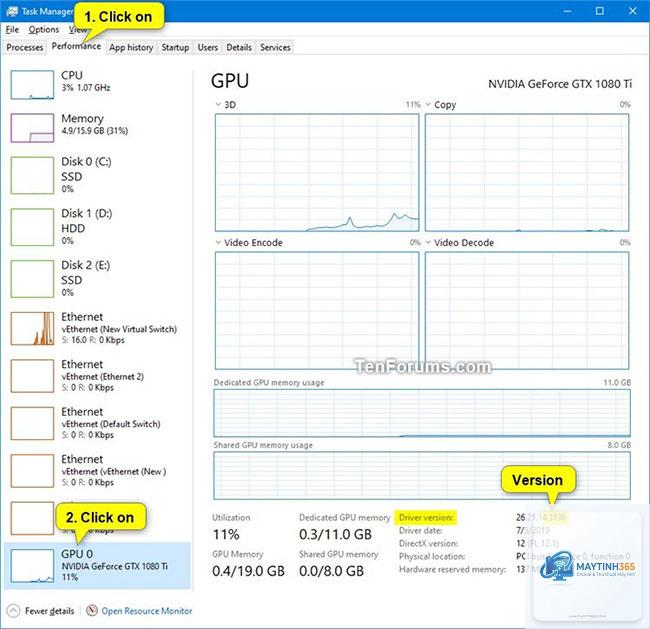
Task: Click the Video Decode usage graph
Action: coord(527,311)
